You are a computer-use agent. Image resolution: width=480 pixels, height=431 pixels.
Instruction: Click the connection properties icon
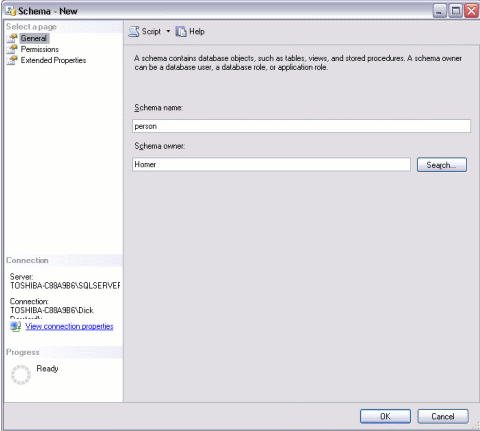pyautogui.click(x=15, y=326)
